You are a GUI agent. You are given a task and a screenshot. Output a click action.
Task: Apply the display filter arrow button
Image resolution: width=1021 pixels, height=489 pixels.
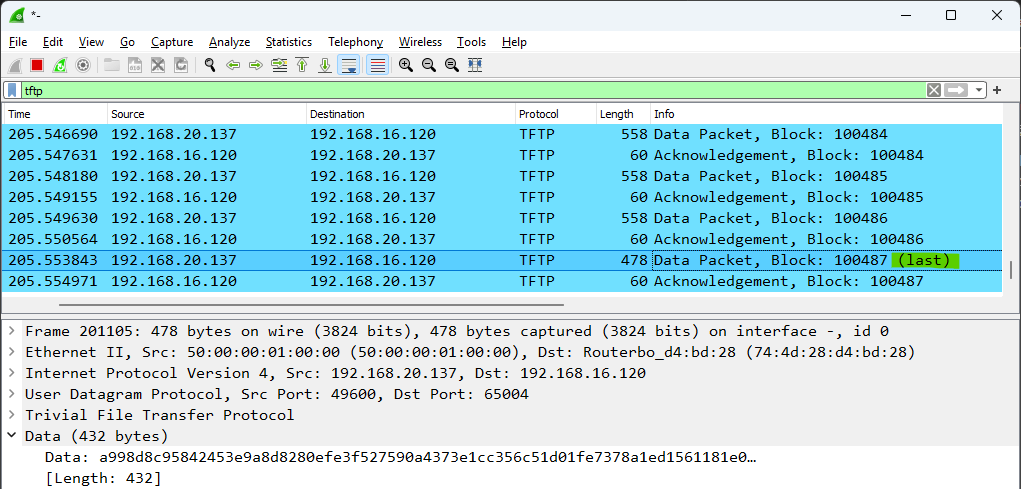tap(957, 91)
